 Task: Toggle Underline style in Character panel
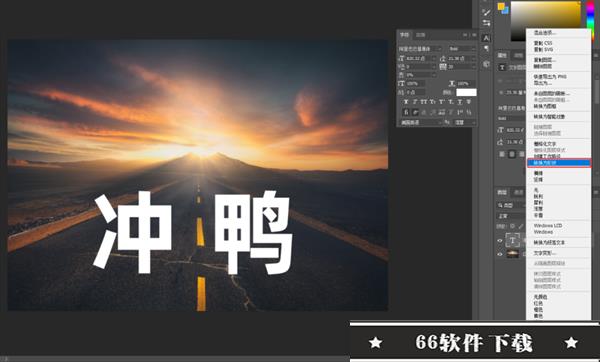(460, 101)
